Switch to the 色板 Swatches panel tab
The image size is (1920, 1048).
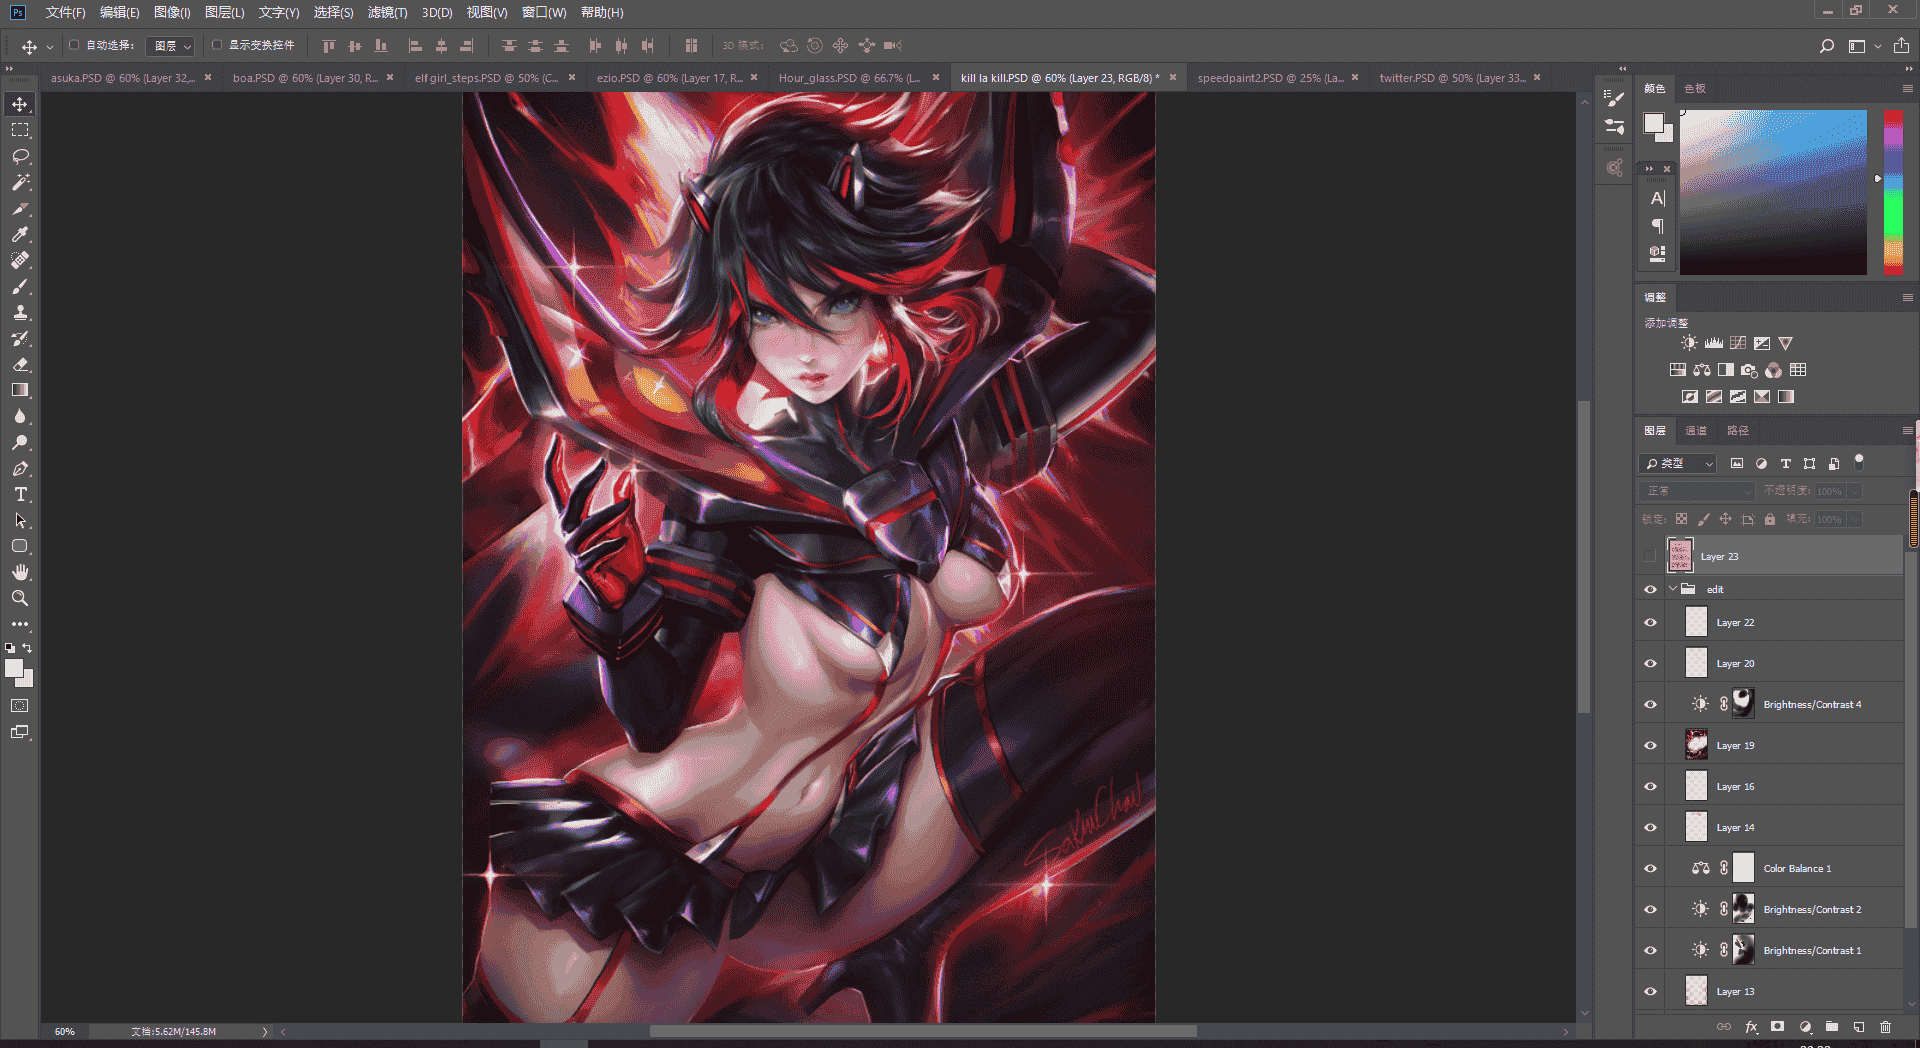[1695, 88]
